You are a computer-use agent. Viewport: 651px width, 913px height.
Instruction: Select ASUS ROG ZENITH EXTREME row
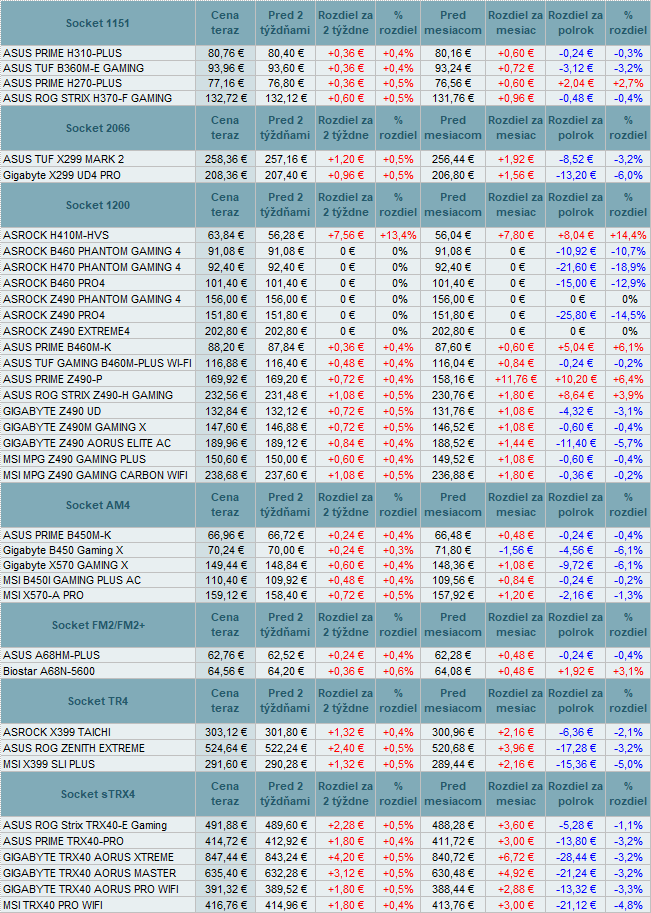pos(74,748)
